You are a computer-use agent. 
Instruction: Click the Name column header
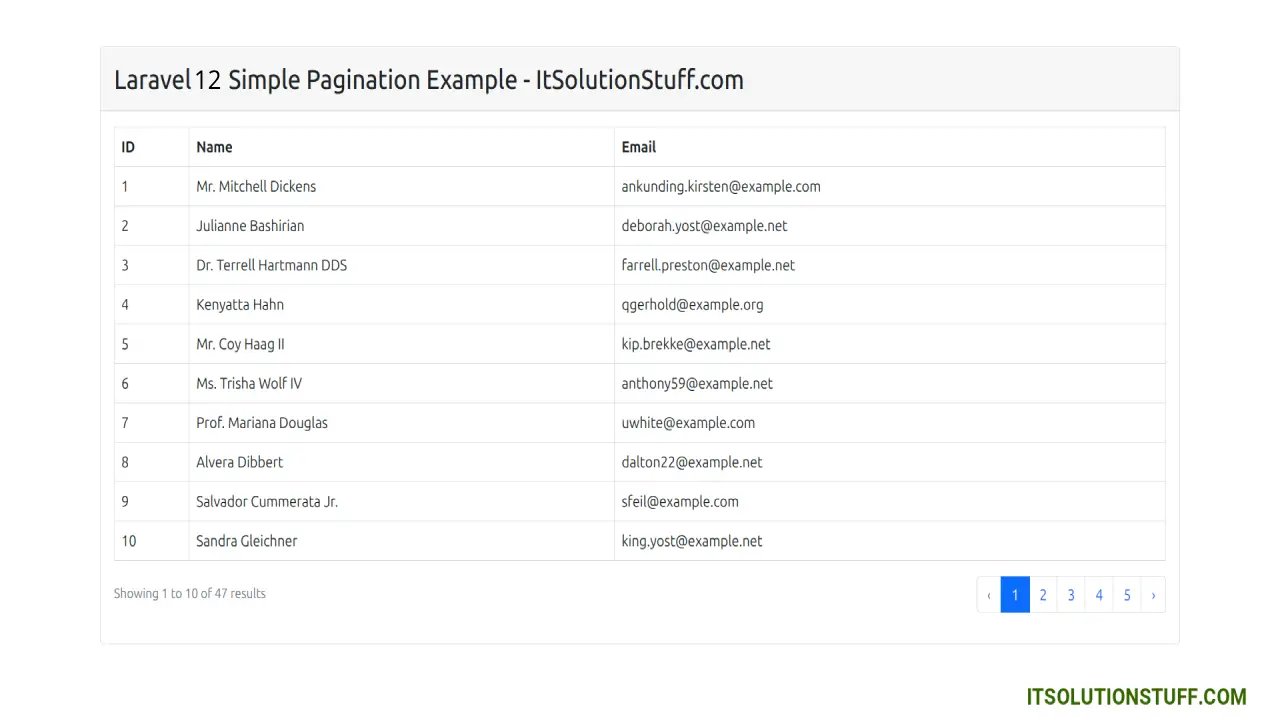214,147
